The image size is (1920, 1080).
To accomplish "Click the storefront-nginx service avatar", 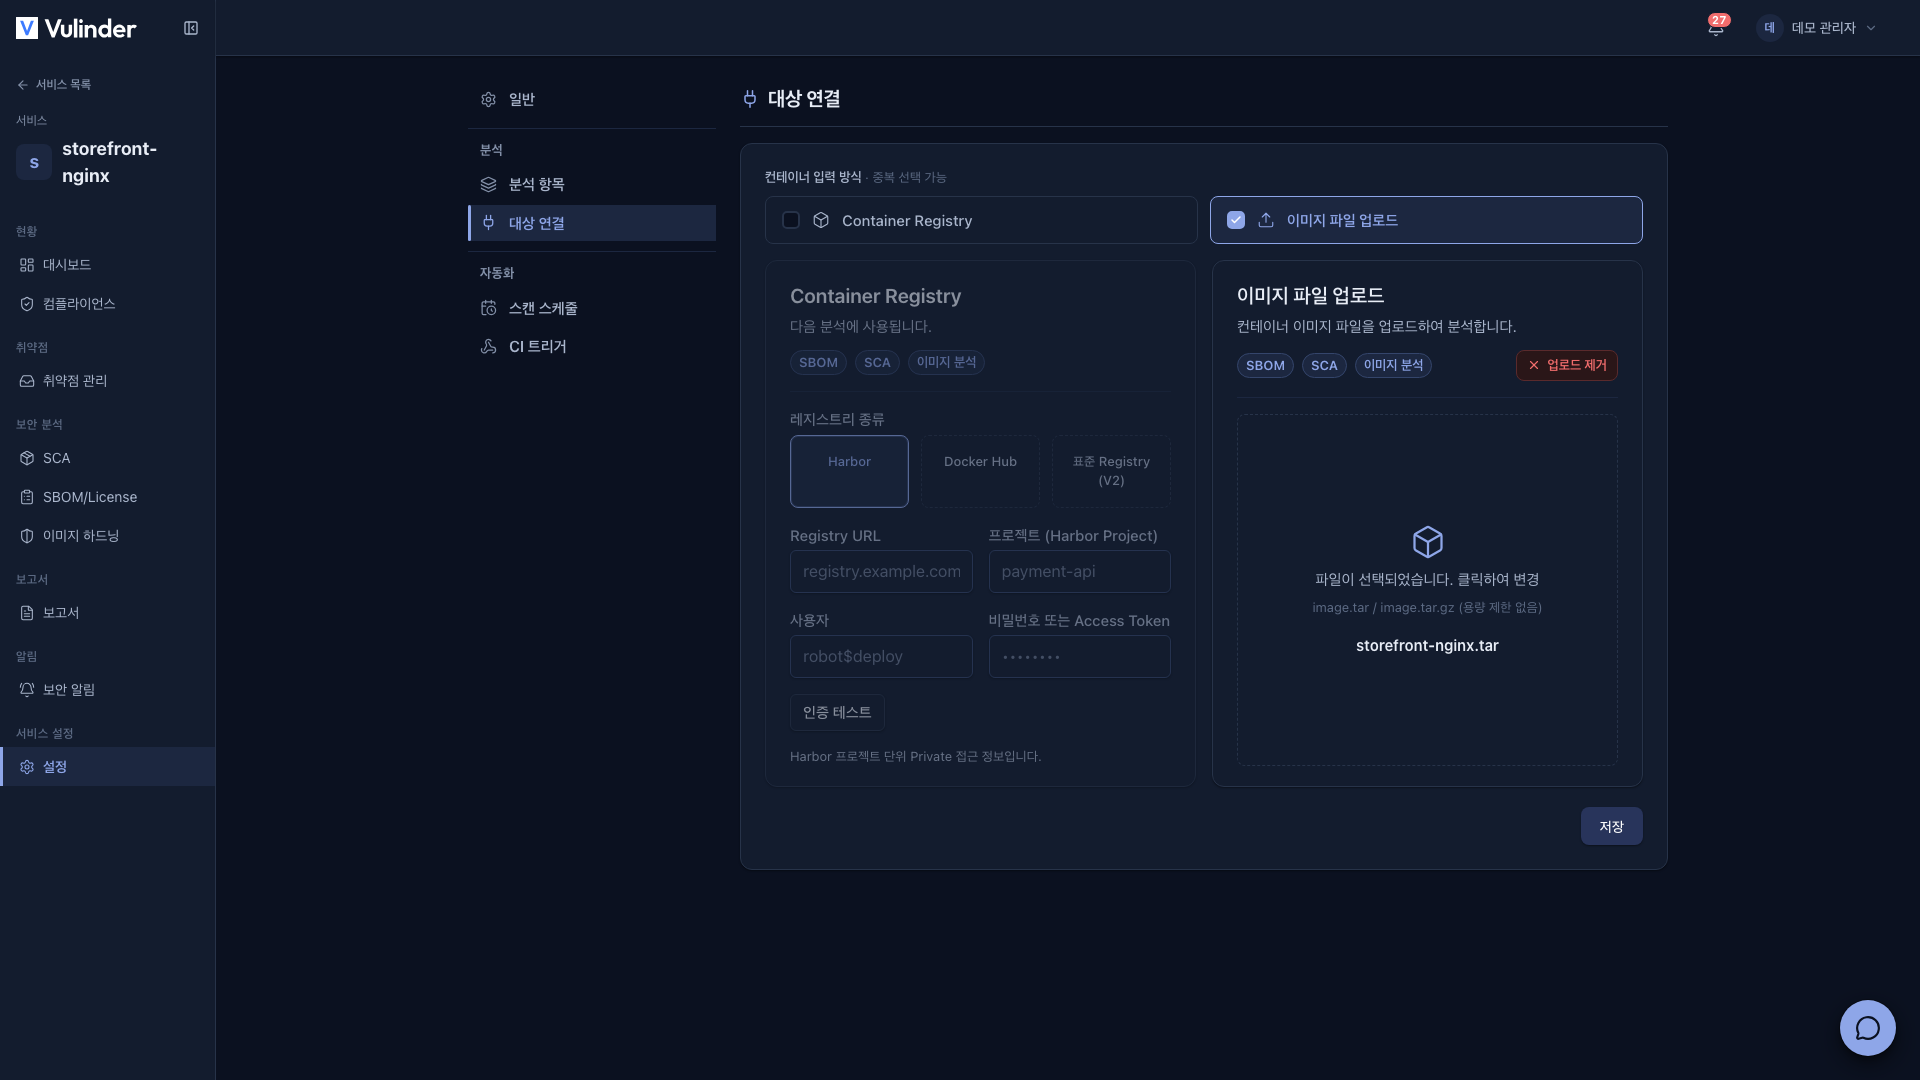I will tap(34, 162).
